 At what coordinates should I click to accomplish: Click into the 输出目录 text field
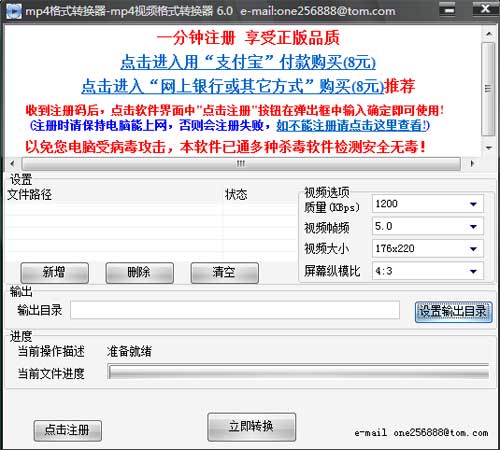point(235,310)
